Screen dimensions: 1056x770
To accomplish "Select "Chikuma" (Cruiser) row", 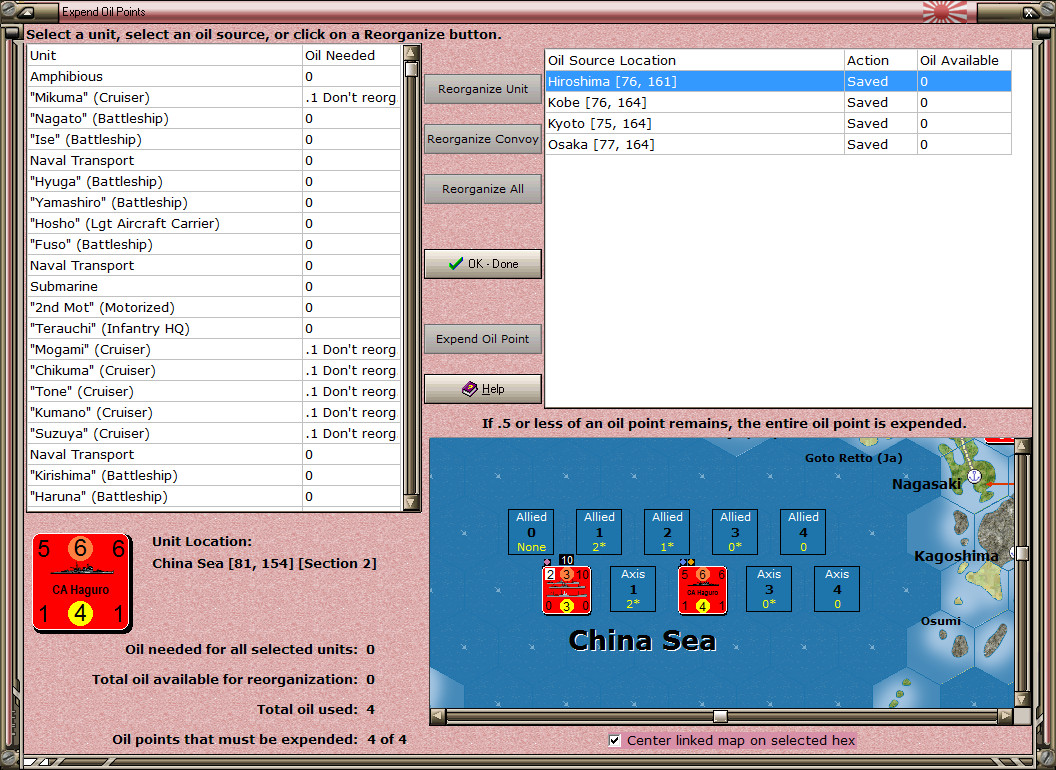I will coord(213,371).
